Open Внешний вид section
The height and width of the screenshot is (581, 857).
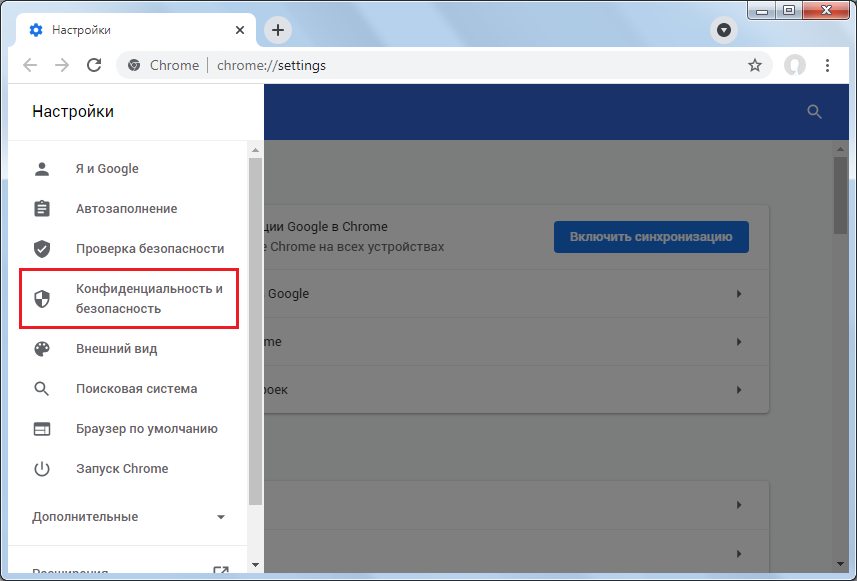pos(128,349)
